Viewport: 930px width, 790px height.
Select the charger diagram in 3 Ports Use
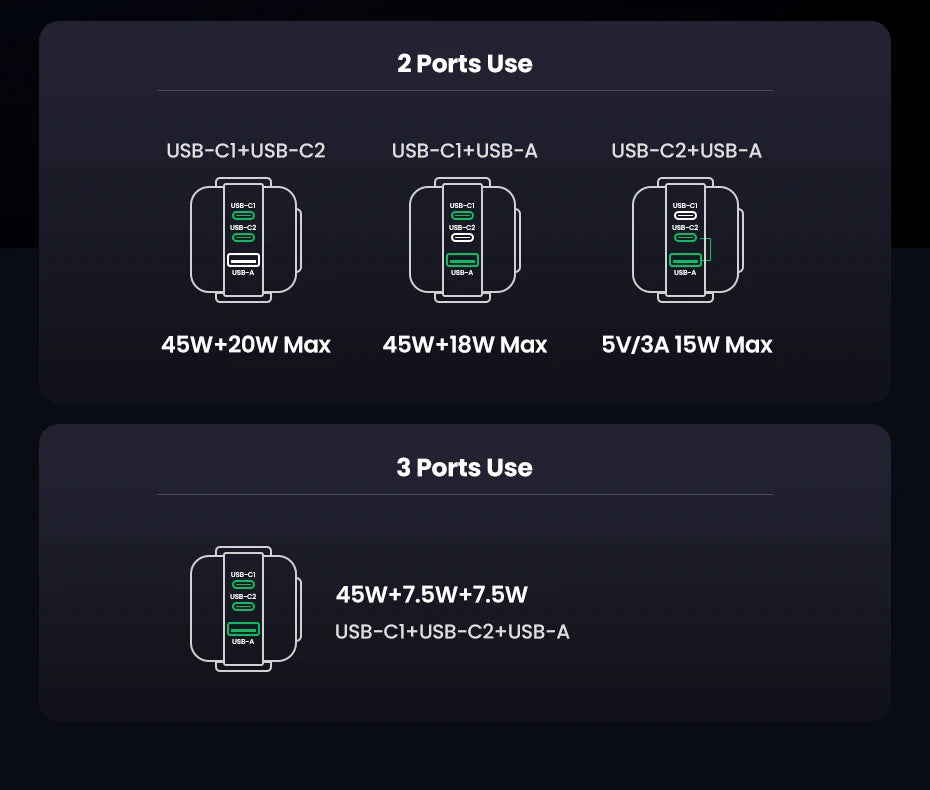click(x=244, y=609)
